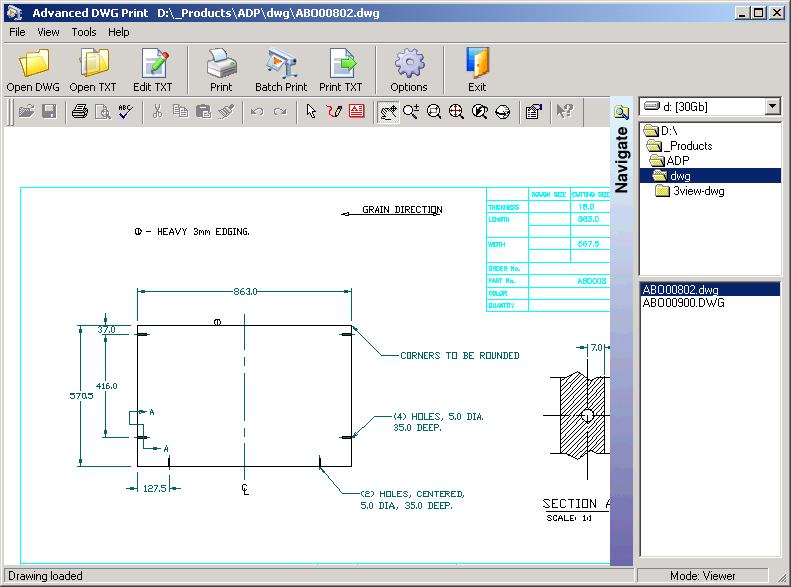Click the print preview icon in small toolbar

pyautogui.click(x=102, y=112)
